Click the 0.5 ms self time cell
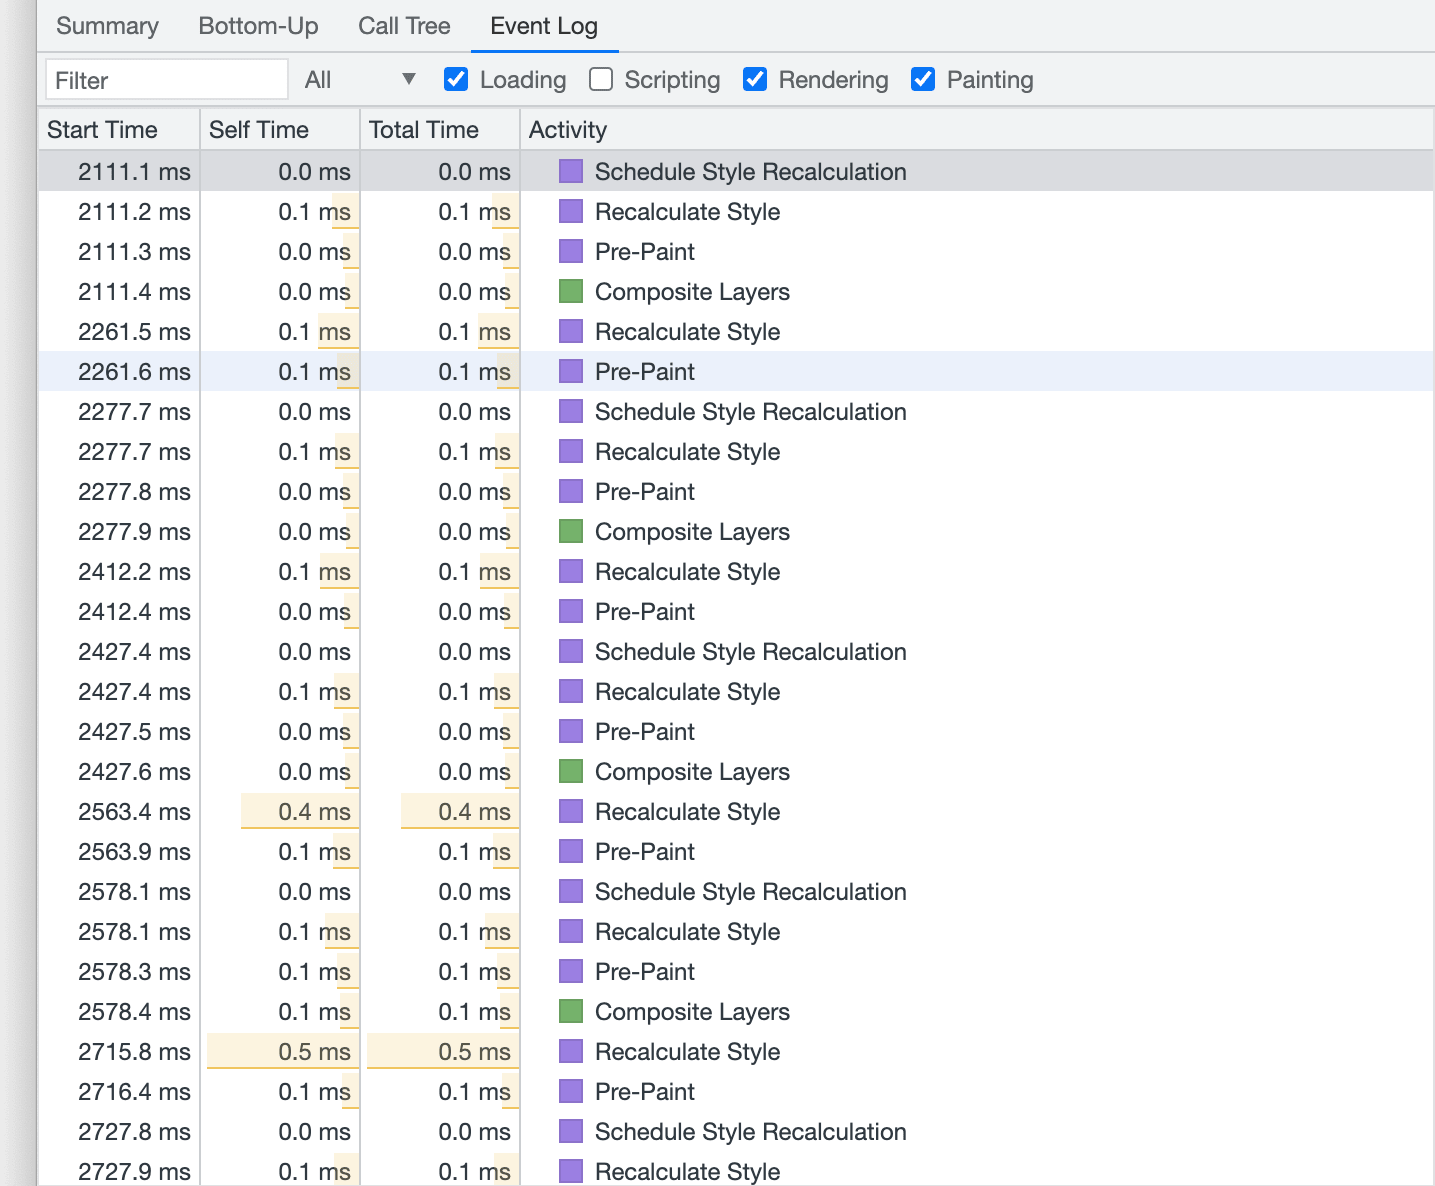Image resolution: width=1435 pixels, height=1186 pixels. pos(280,1052)
